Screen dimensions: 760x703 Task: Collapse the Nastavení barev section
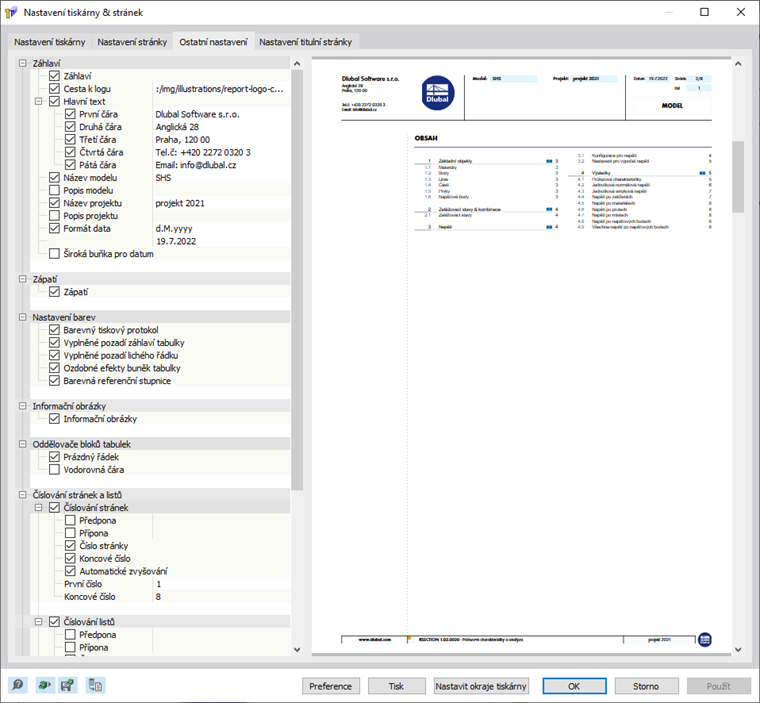22,317
